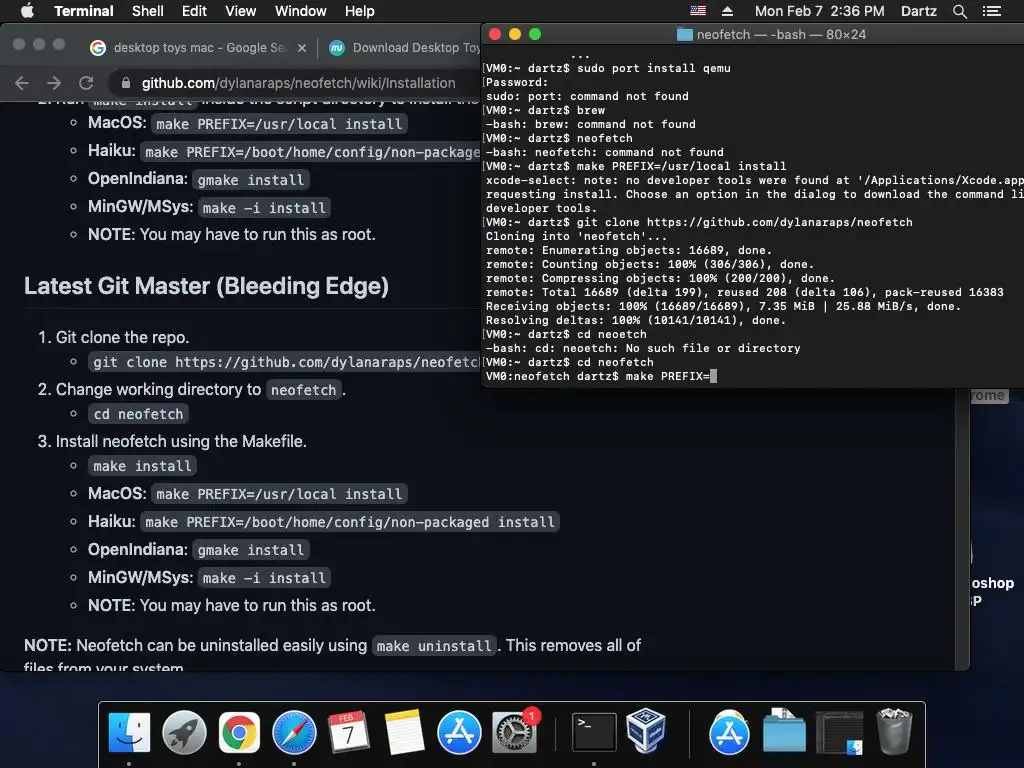Open Notes from the Dock
The width and height of the screenshot is (1024, 768).
(404, 732)
